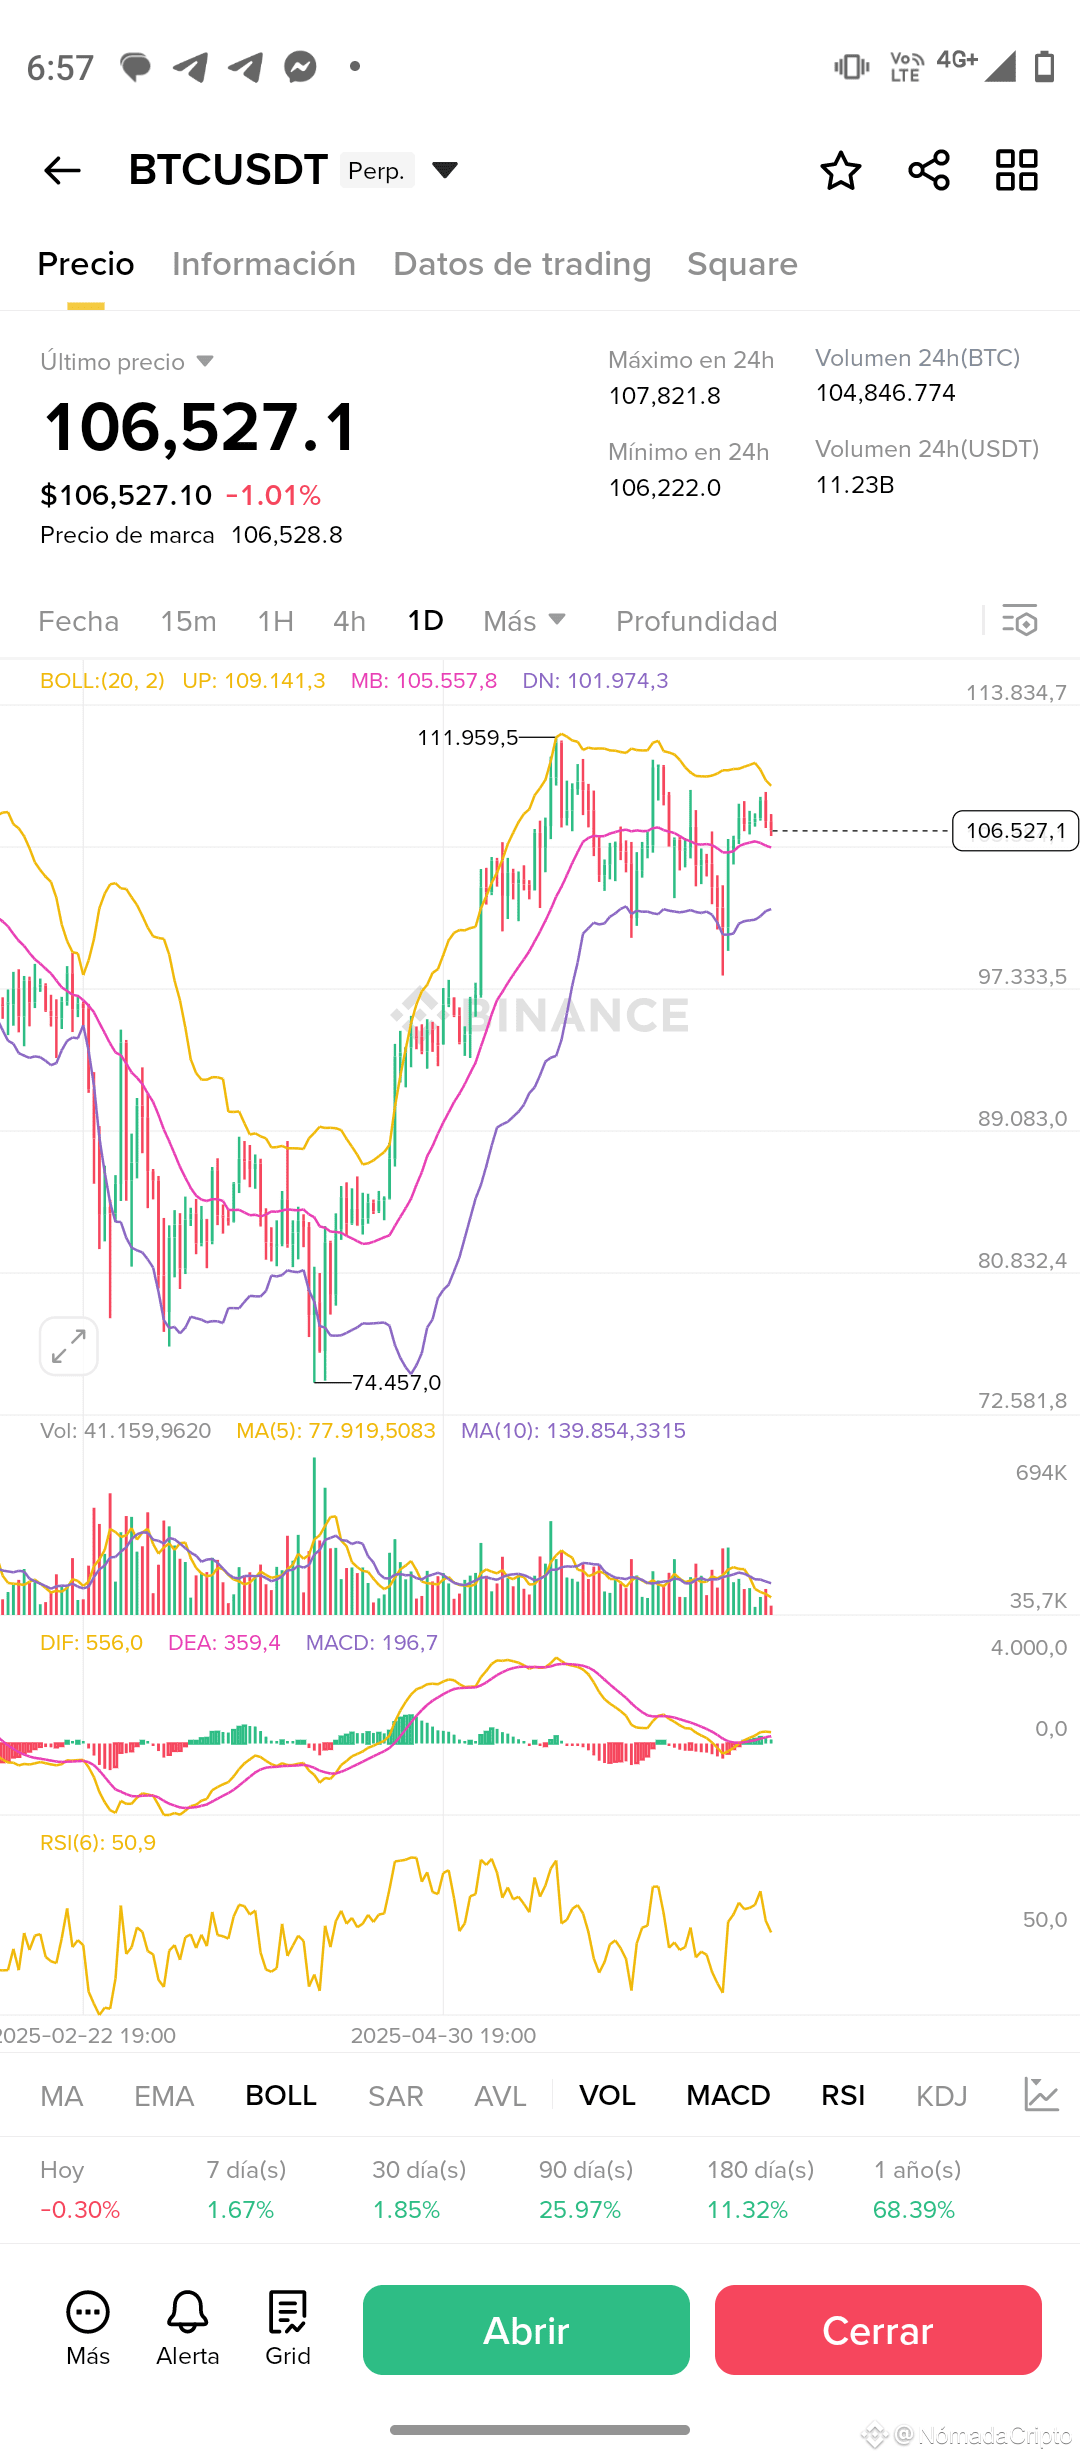Tap the large 106,527.1 last price
The image size is (1080, 2460).
200,427
